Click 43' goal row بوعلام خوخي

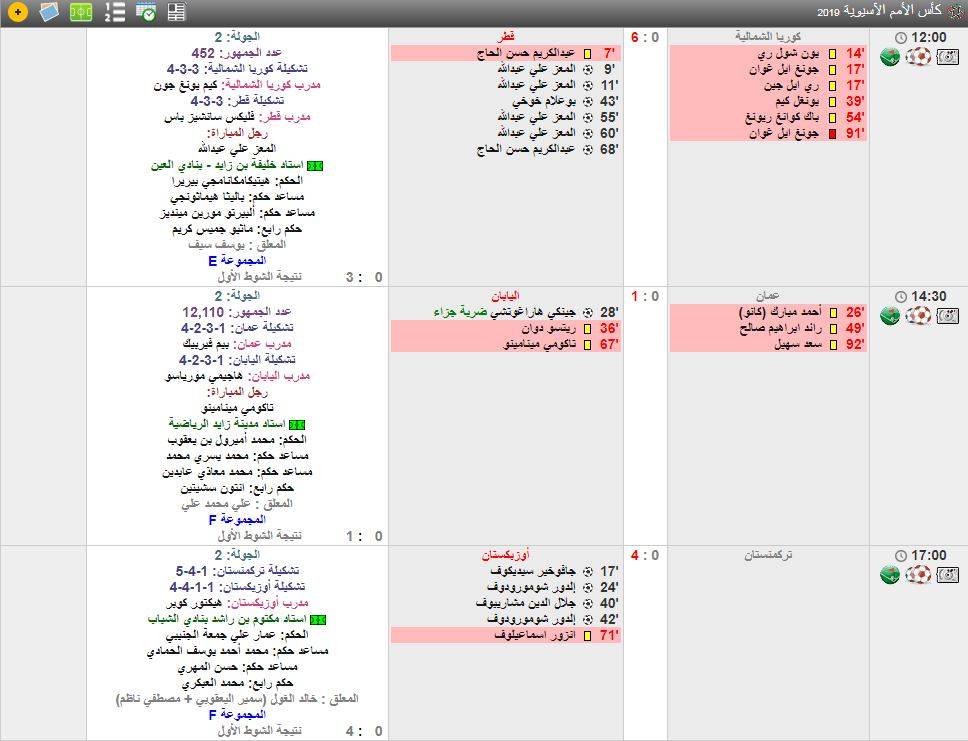click(x=506, y=101)
